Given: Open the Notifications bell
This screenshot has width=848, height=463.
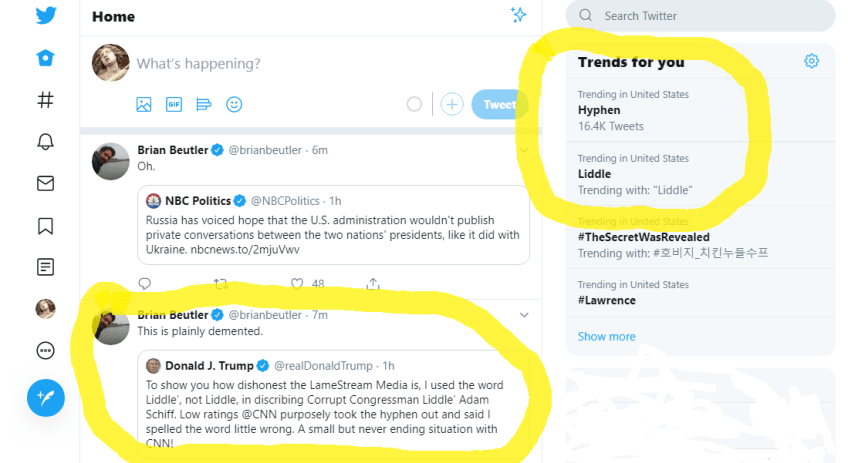Looking at the screenshot, I should (45, 141).
